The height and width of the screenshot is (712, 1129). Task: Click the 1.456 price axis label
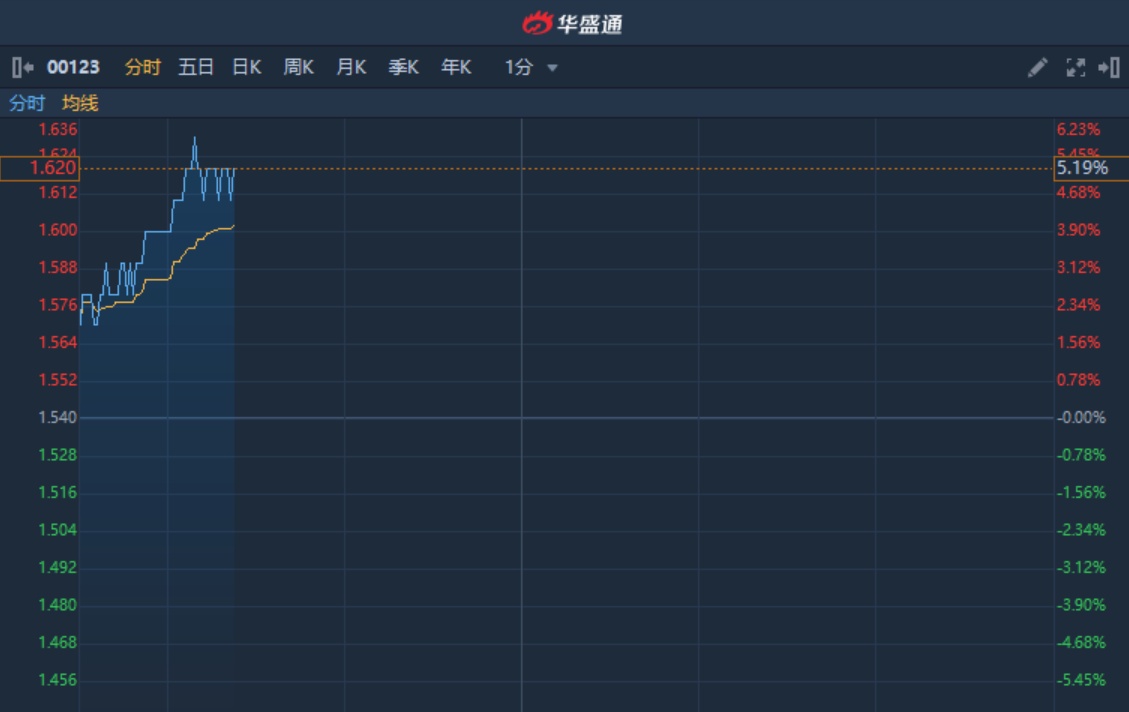click(x=58, y=680)
